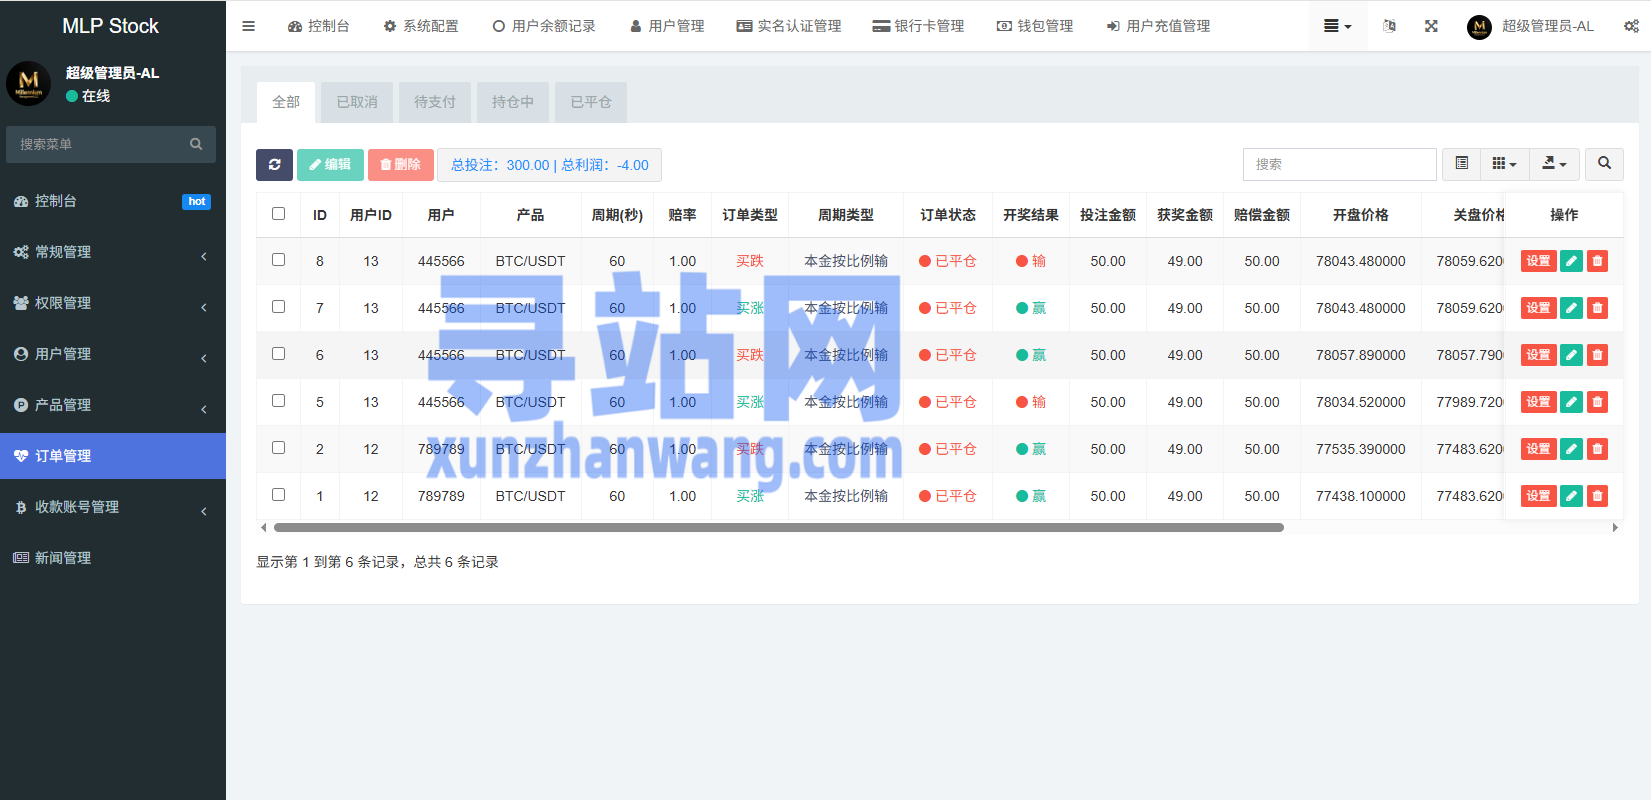Click the horizontal table scrollbar

coord(778,527)
